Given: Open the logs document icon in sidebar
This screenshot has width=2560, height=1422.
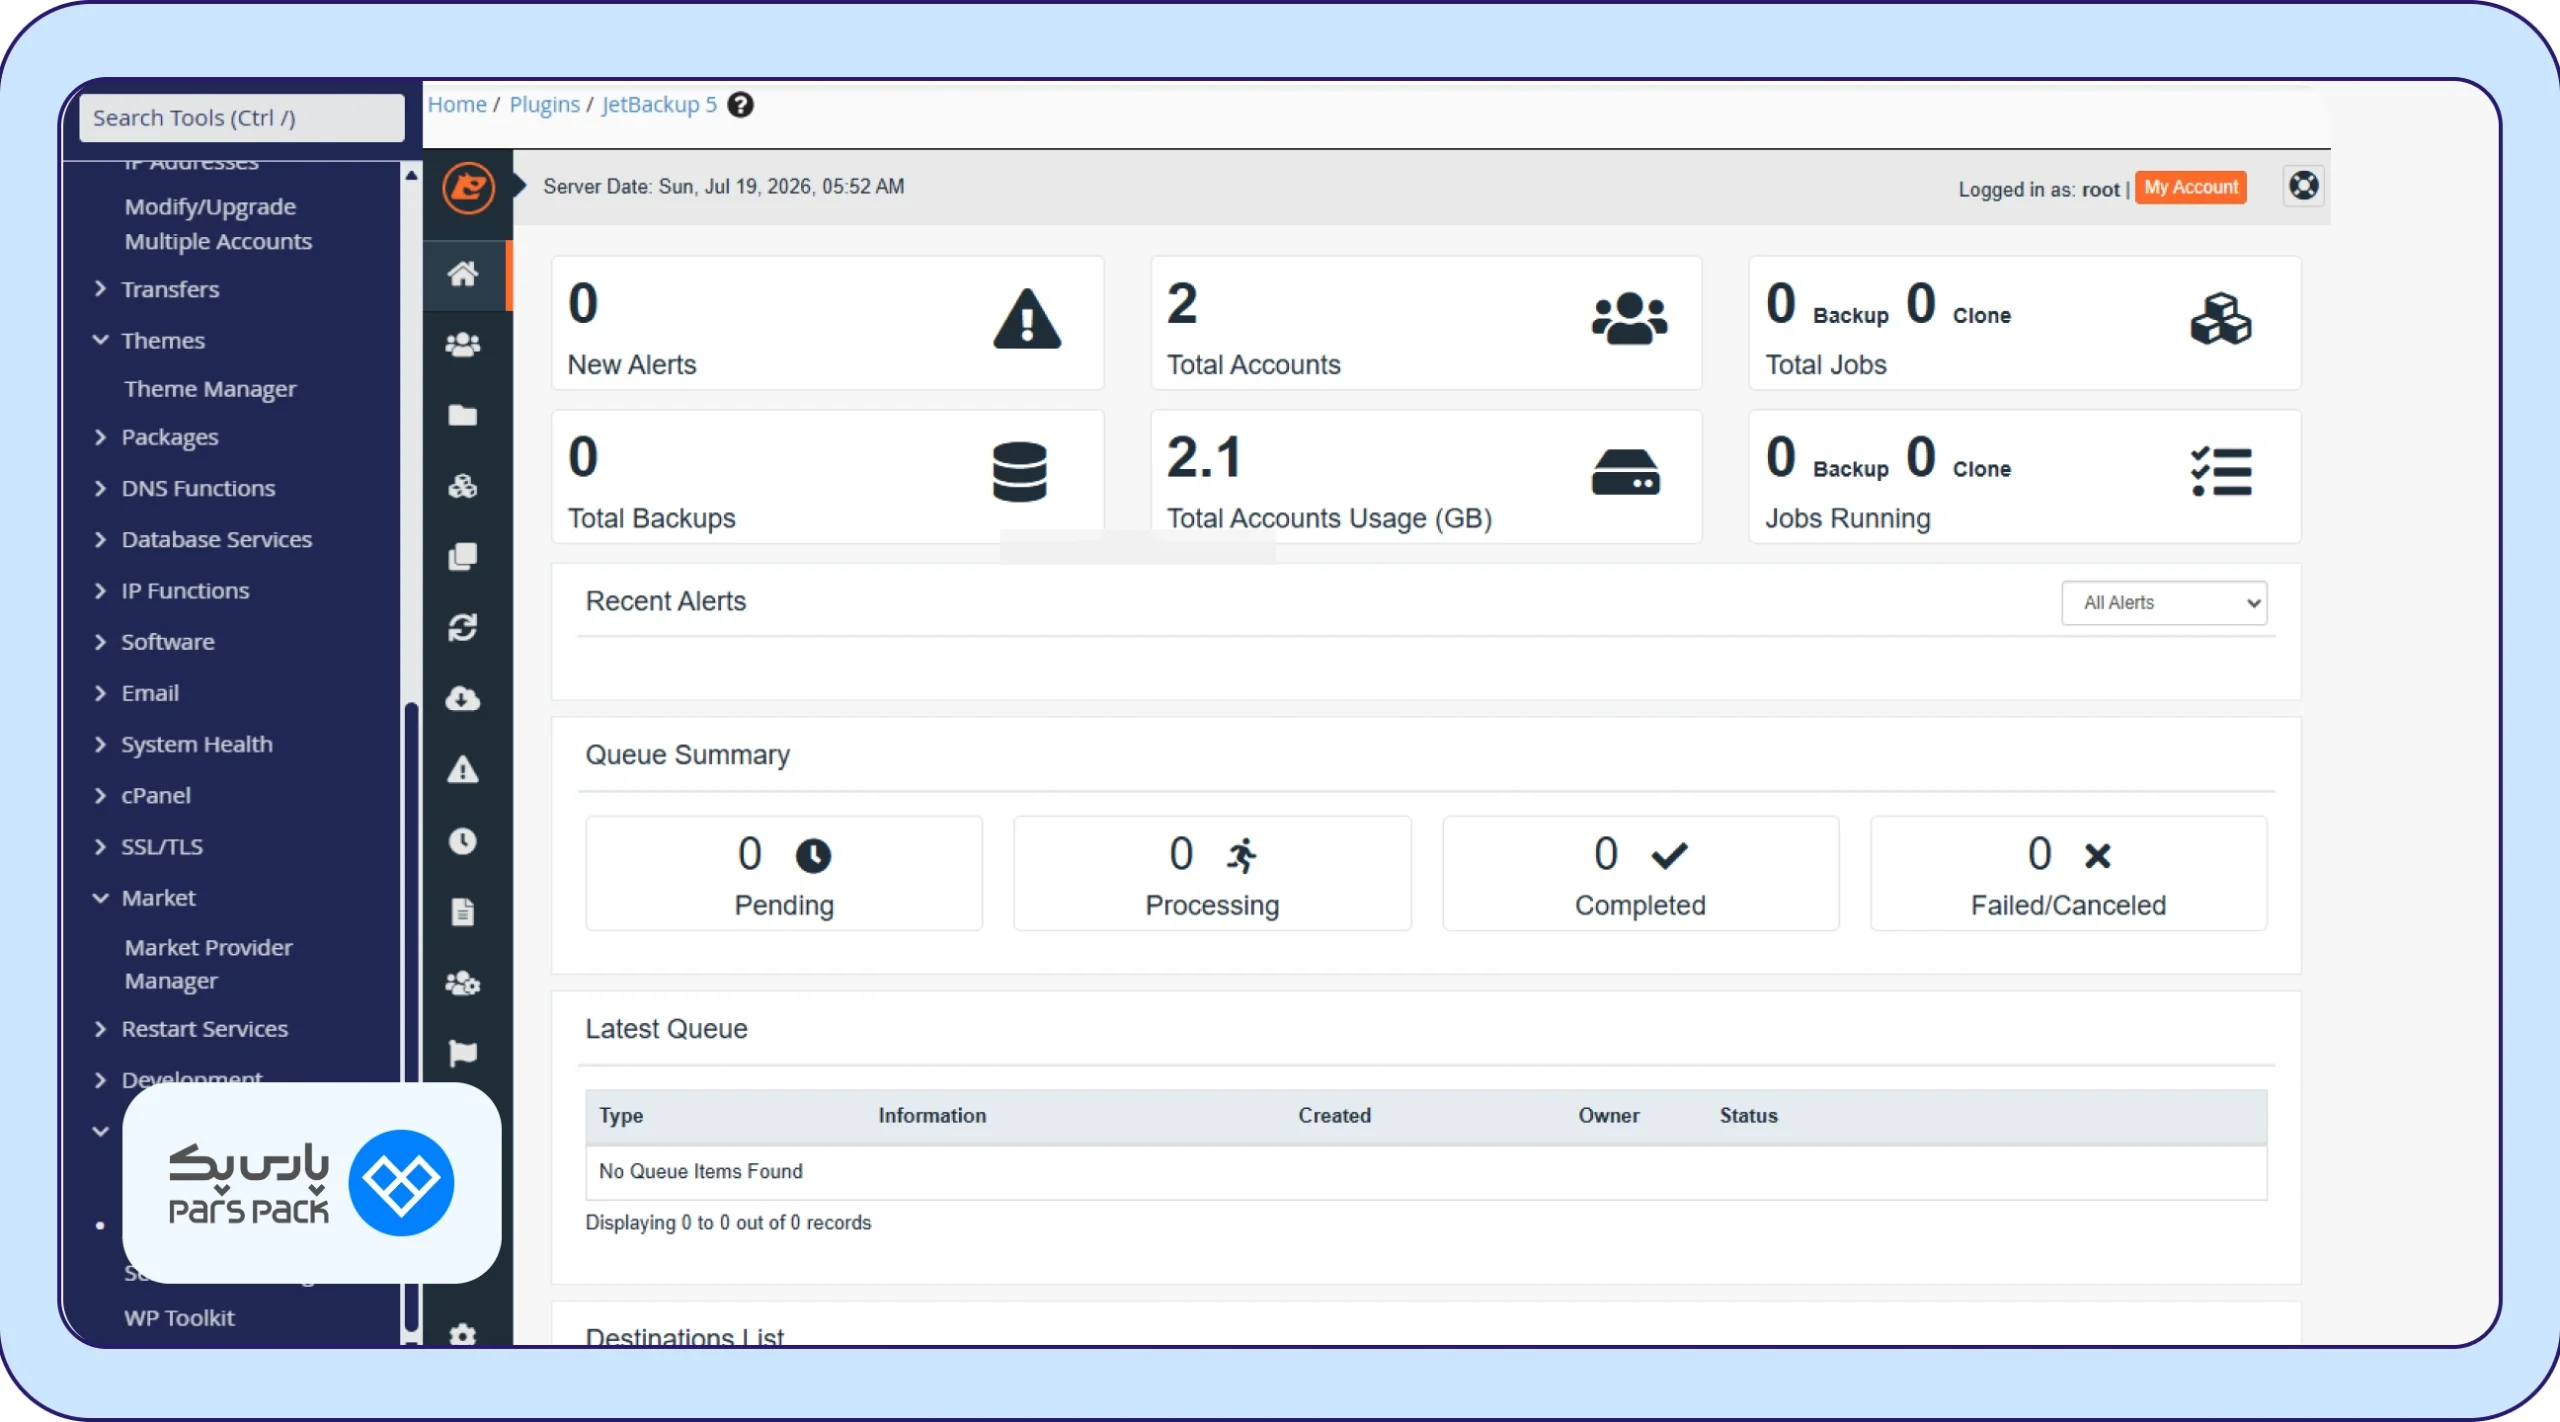Looking at the screenshot, I should (x=462, y=912).
